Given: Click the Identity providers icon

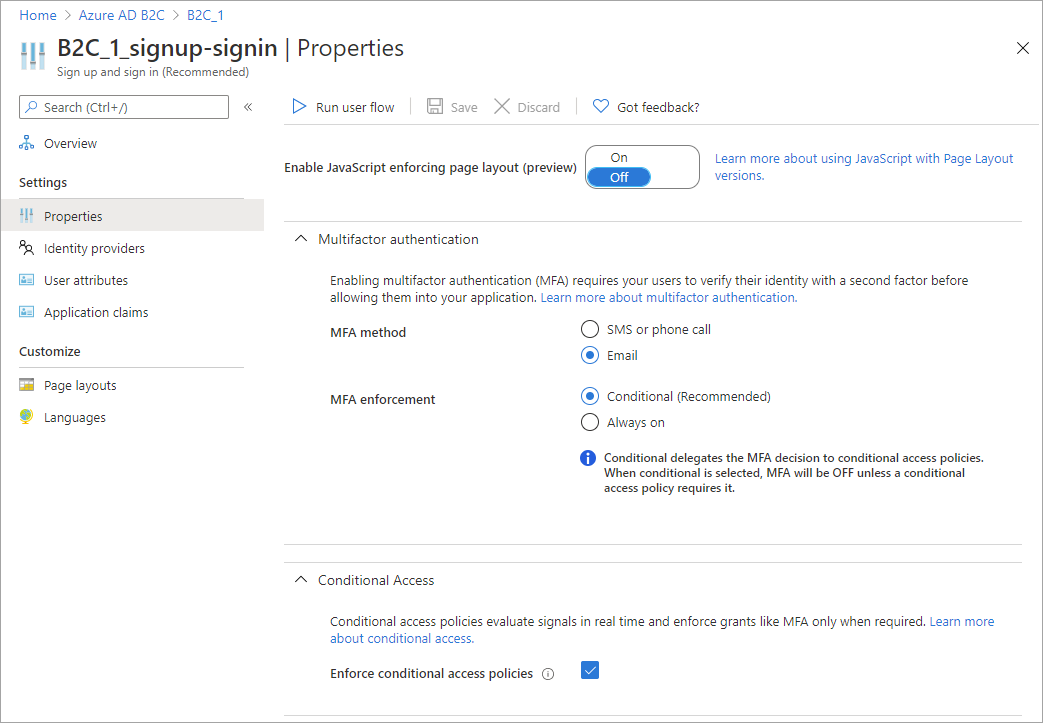Looking at the screenshot, I should 27,248.
